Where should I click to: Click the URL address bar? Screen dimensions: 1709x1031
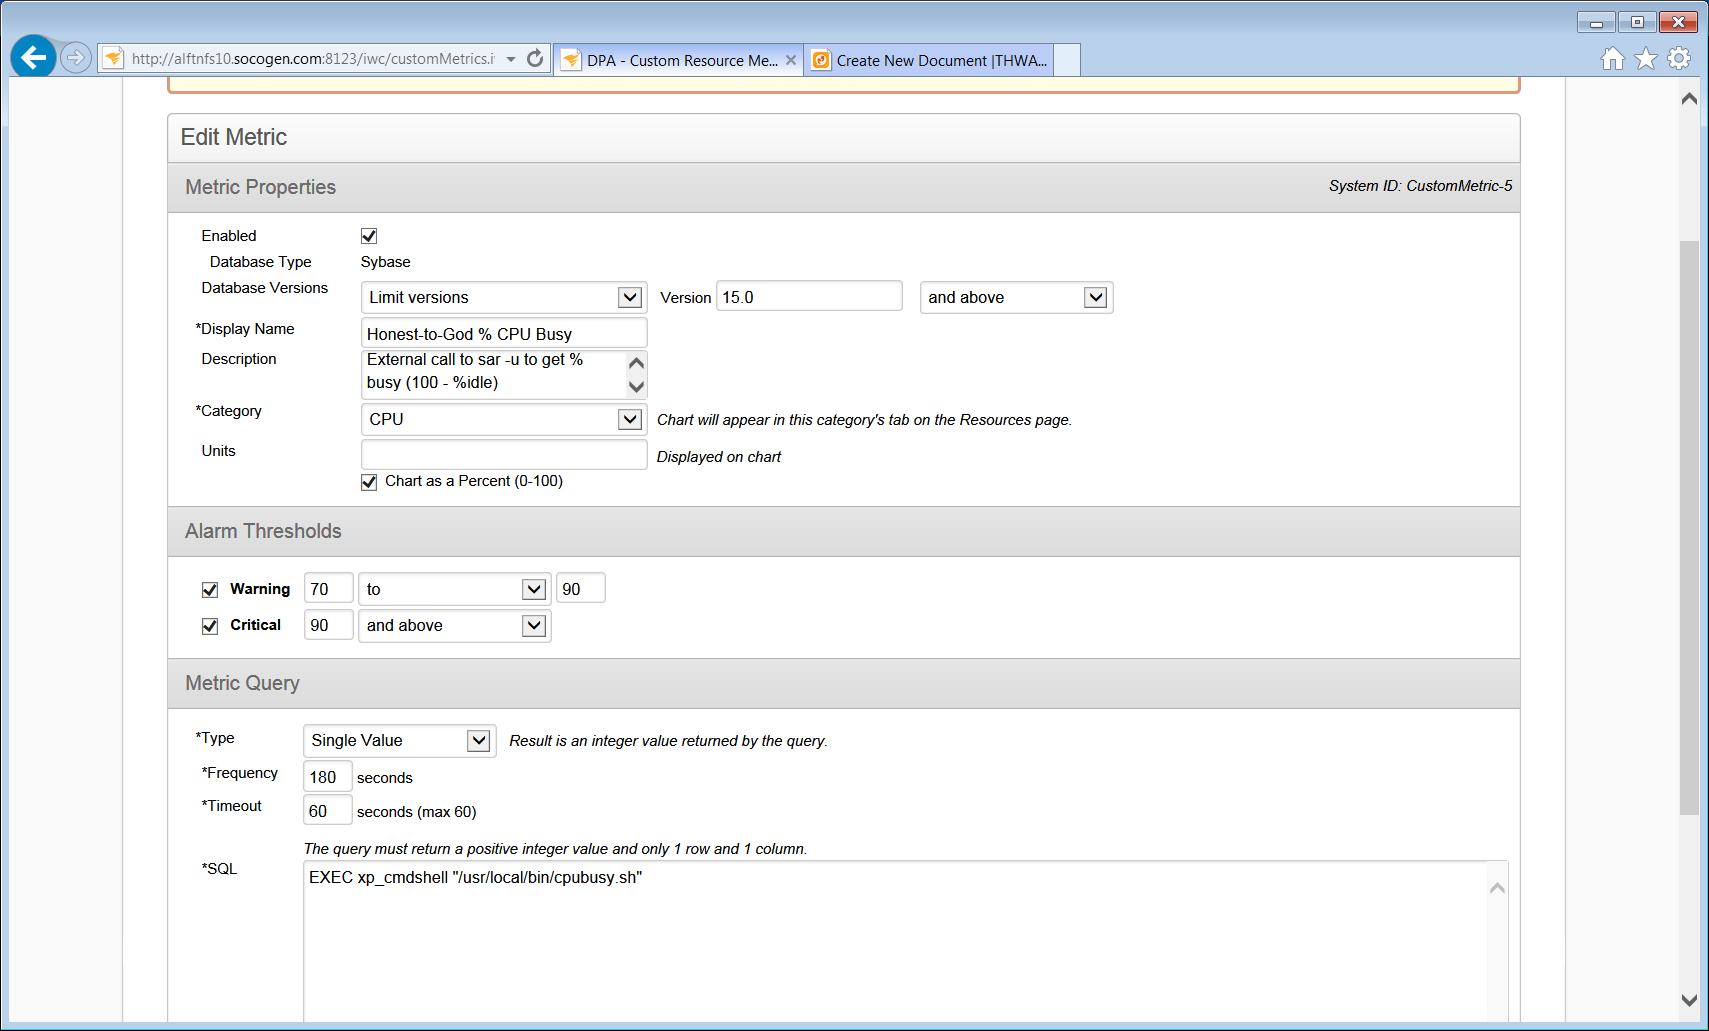pos(313,59)
